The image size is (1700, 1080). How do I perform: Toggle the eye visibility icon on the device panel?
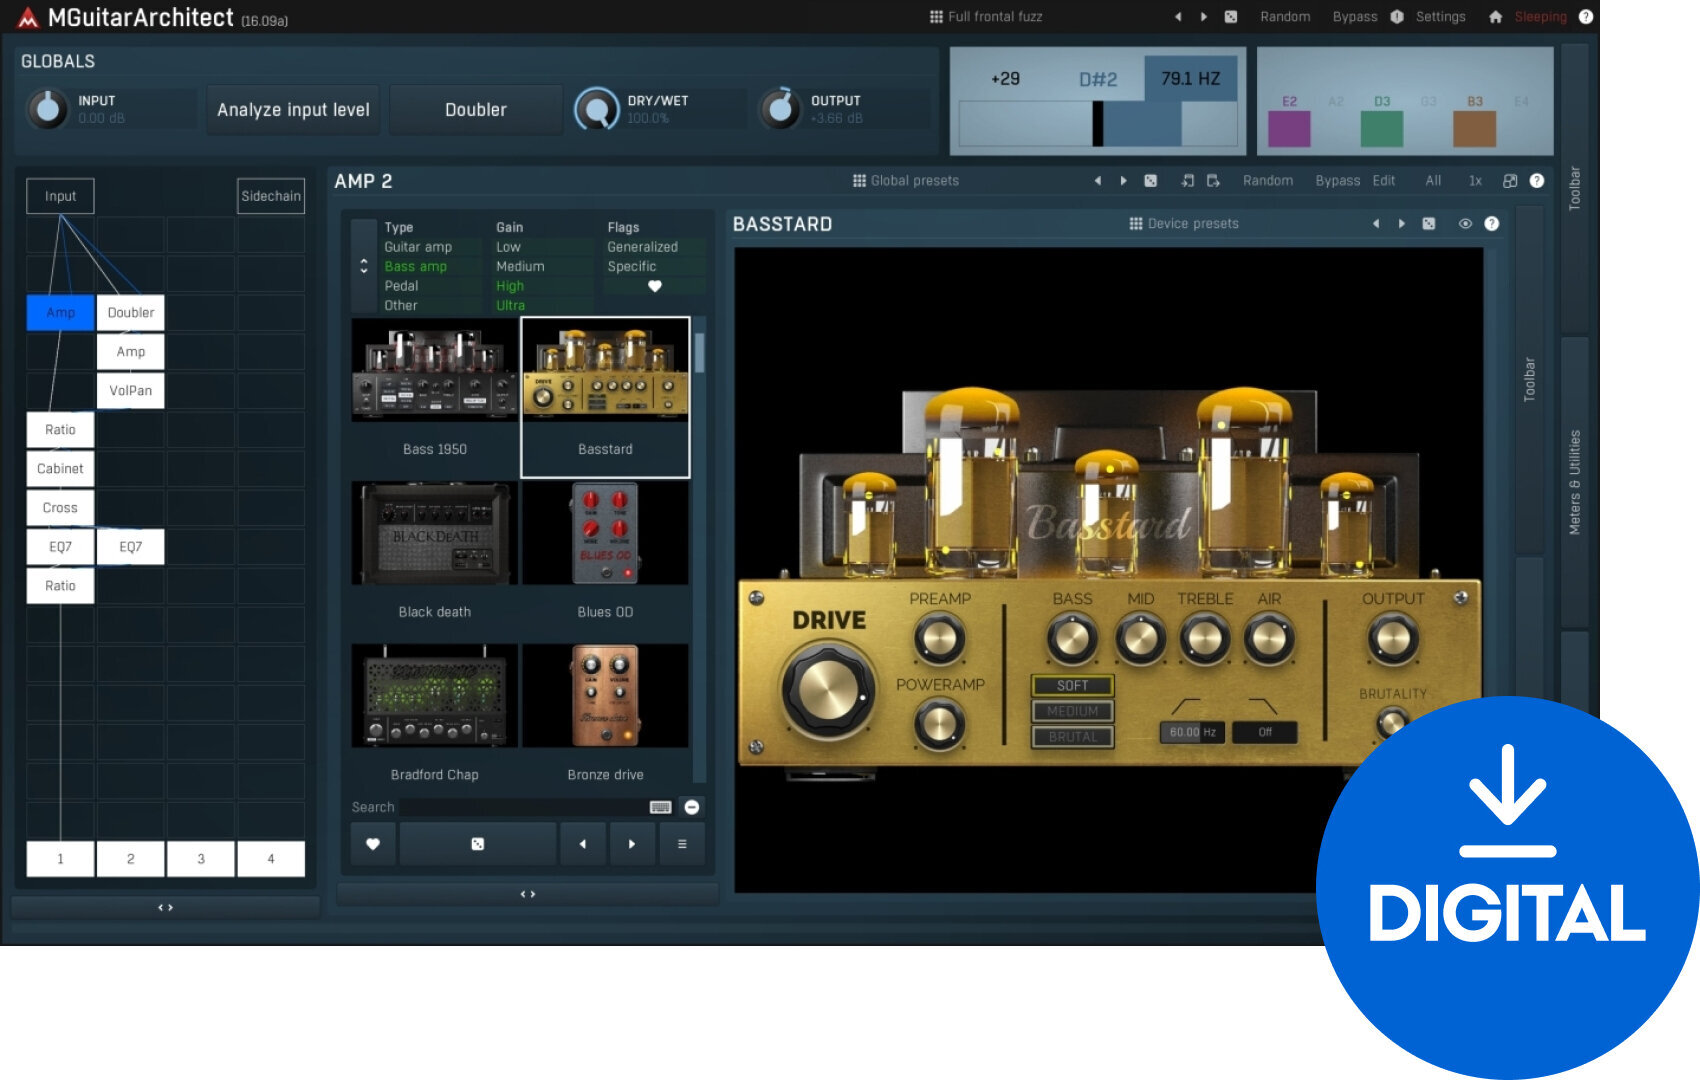click(1462, 223)
